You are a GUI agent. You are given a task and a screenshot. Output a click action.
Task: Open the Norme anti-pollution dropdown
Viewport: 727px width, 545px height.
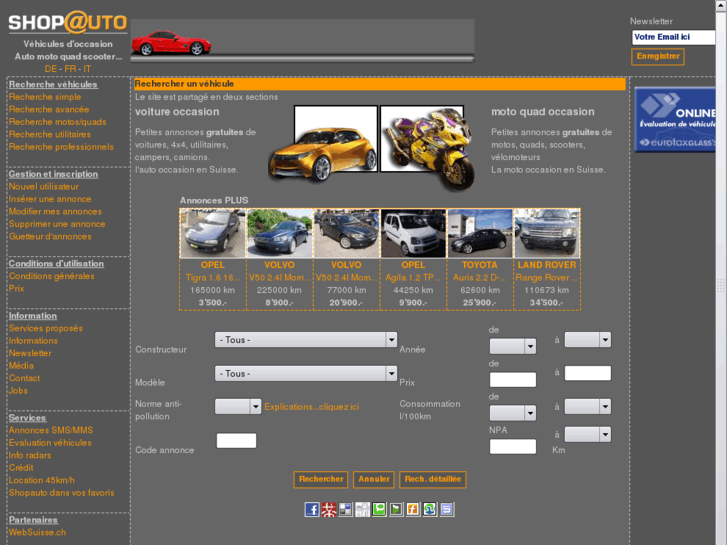(x=238, y=407)
